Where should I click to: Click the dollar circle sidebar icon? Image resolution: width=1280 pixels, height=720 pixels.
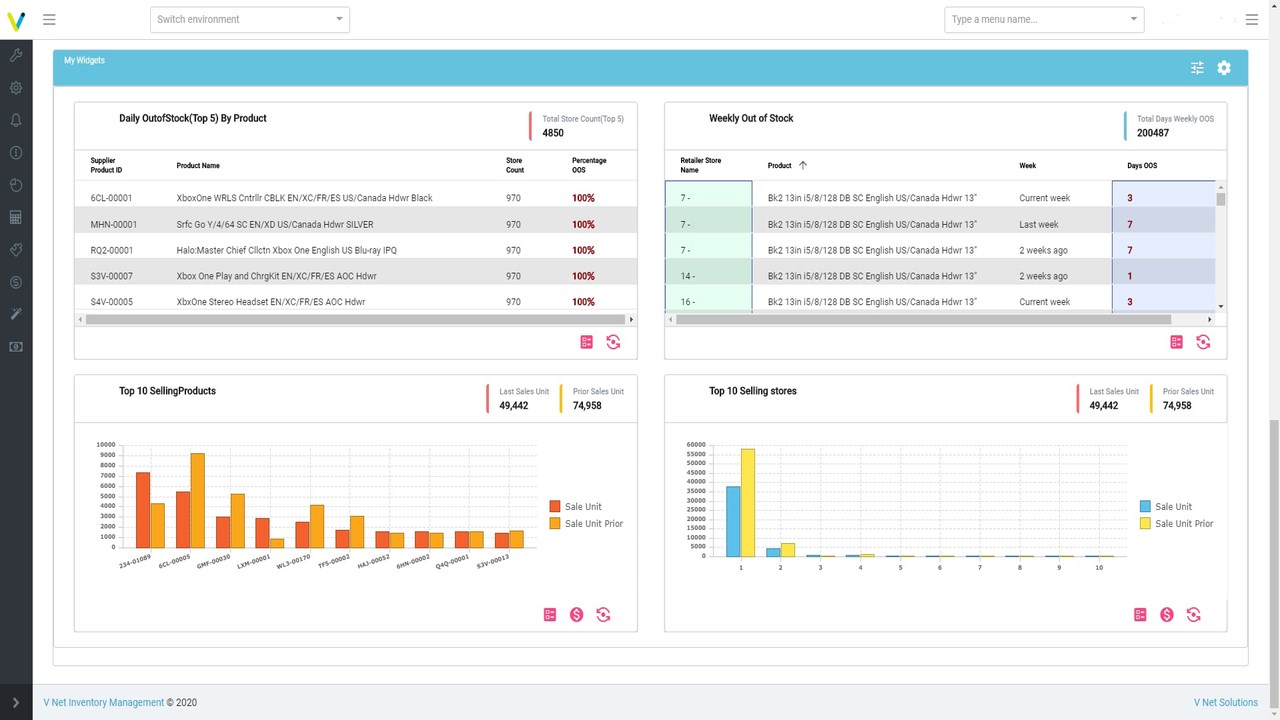(16, 282)
